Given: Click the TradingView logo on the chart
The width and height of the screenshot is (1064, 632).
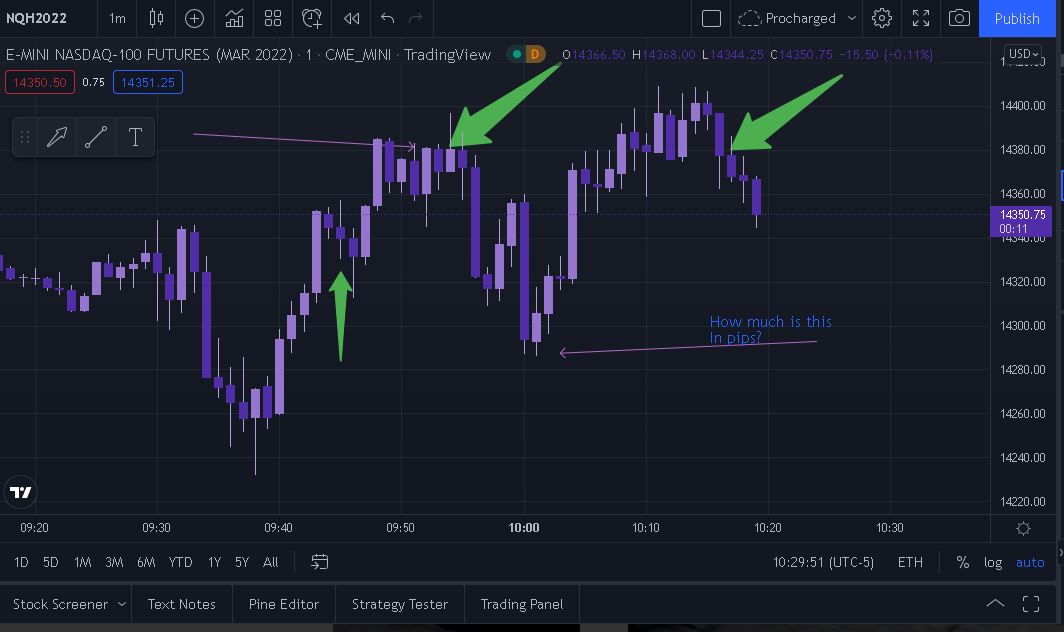Looking at the screenshot, I should point(20,492).
